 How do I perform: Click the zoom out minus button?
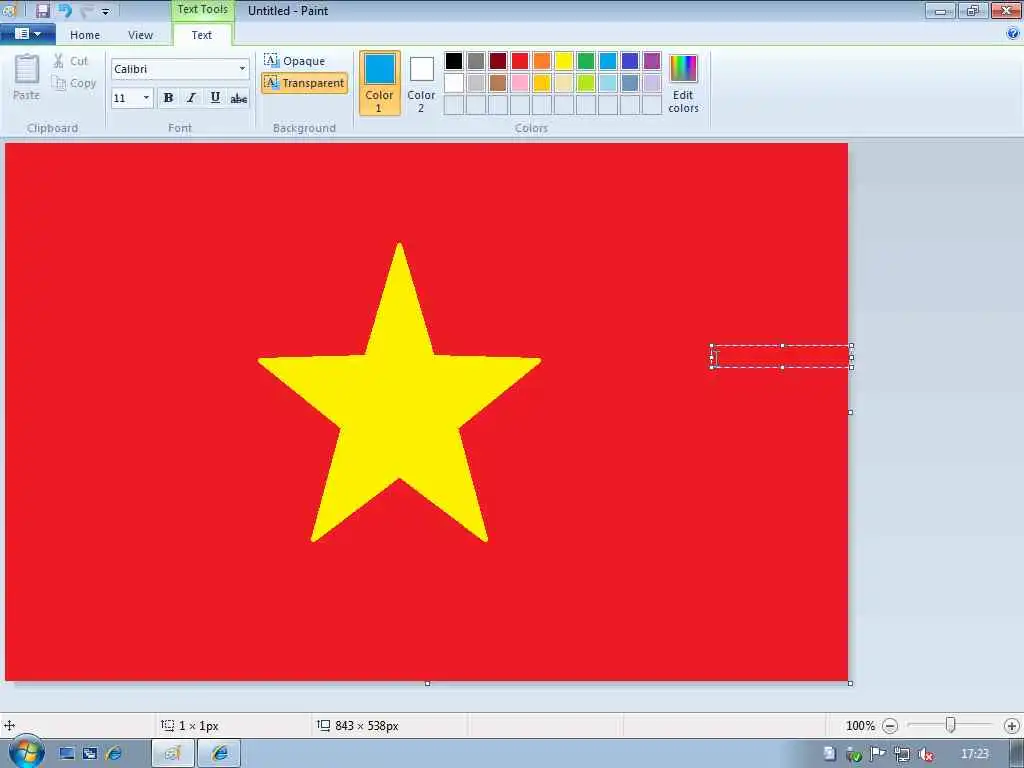coord(889,726)
